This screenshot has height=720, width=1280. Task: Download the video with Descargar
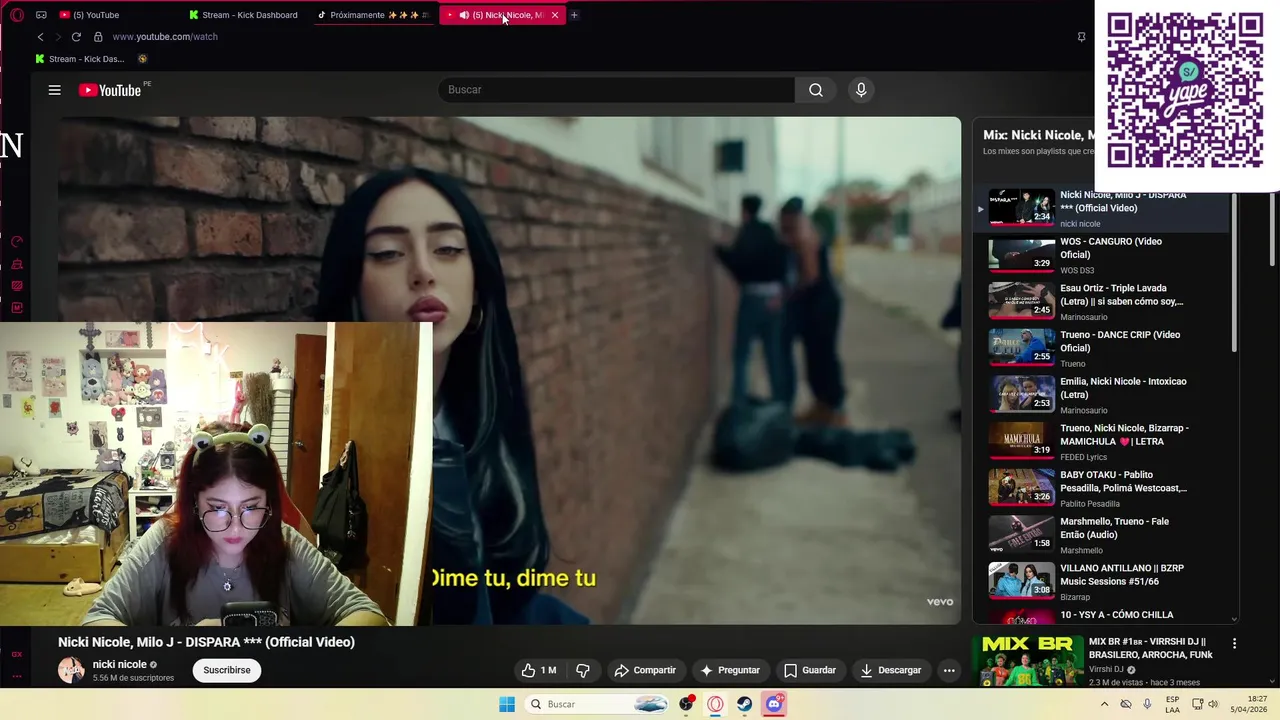pos(891,670)
